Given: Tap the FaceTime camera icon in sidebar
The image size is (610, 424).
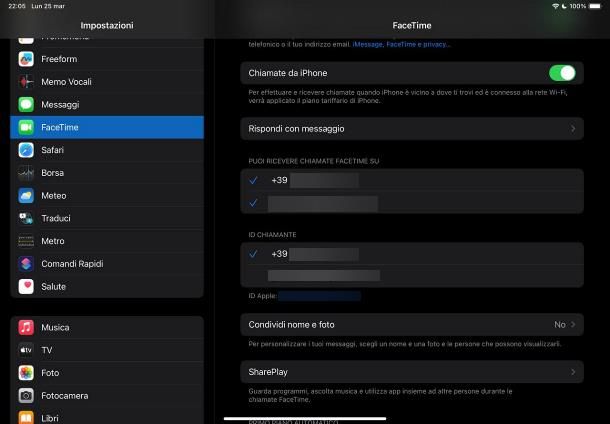Looking at the screenshot, I should (26, 127).
